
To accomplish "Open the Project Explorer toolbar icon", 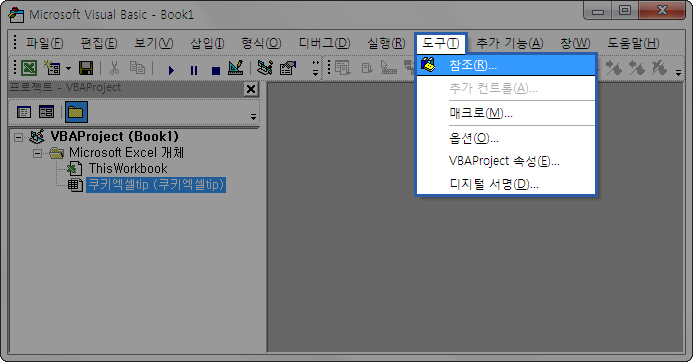I will pos(265,68).
